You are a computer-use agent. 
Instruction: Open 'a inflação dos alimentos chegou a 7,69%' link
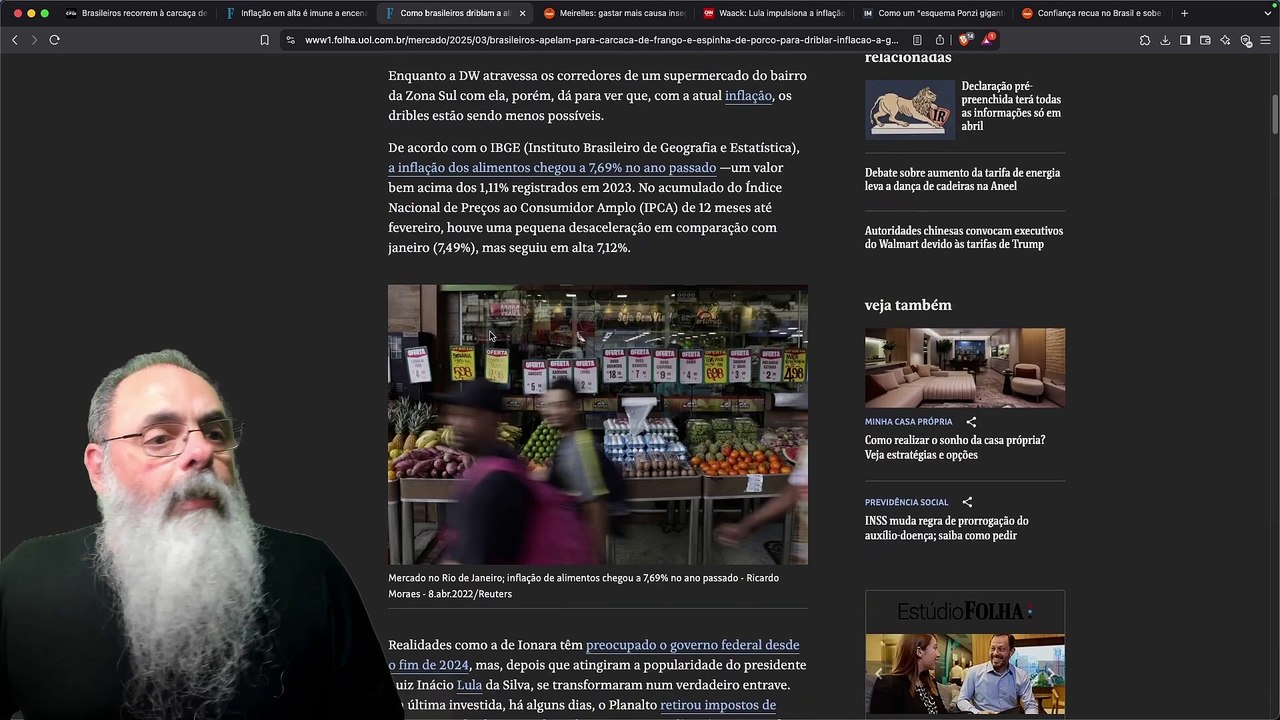pyautogui.click(x=552, y=168)
